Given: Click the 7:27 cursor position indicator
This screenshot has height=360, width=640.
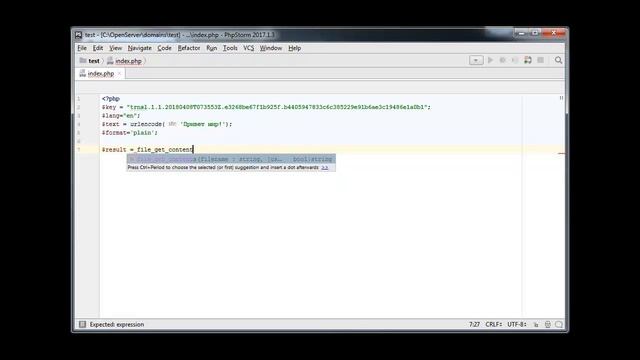Looking at the screenshot, I should (474, 324).
